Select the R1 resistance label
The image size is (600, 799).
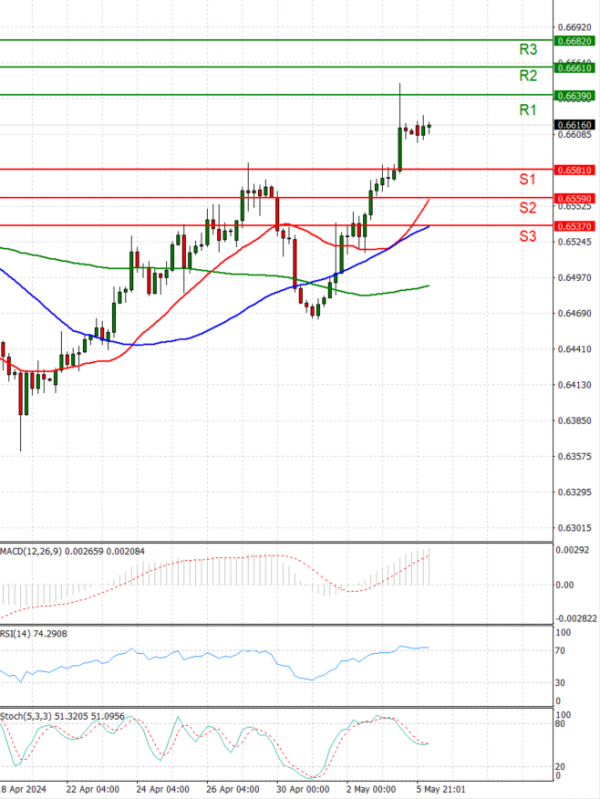click(528, 110)
